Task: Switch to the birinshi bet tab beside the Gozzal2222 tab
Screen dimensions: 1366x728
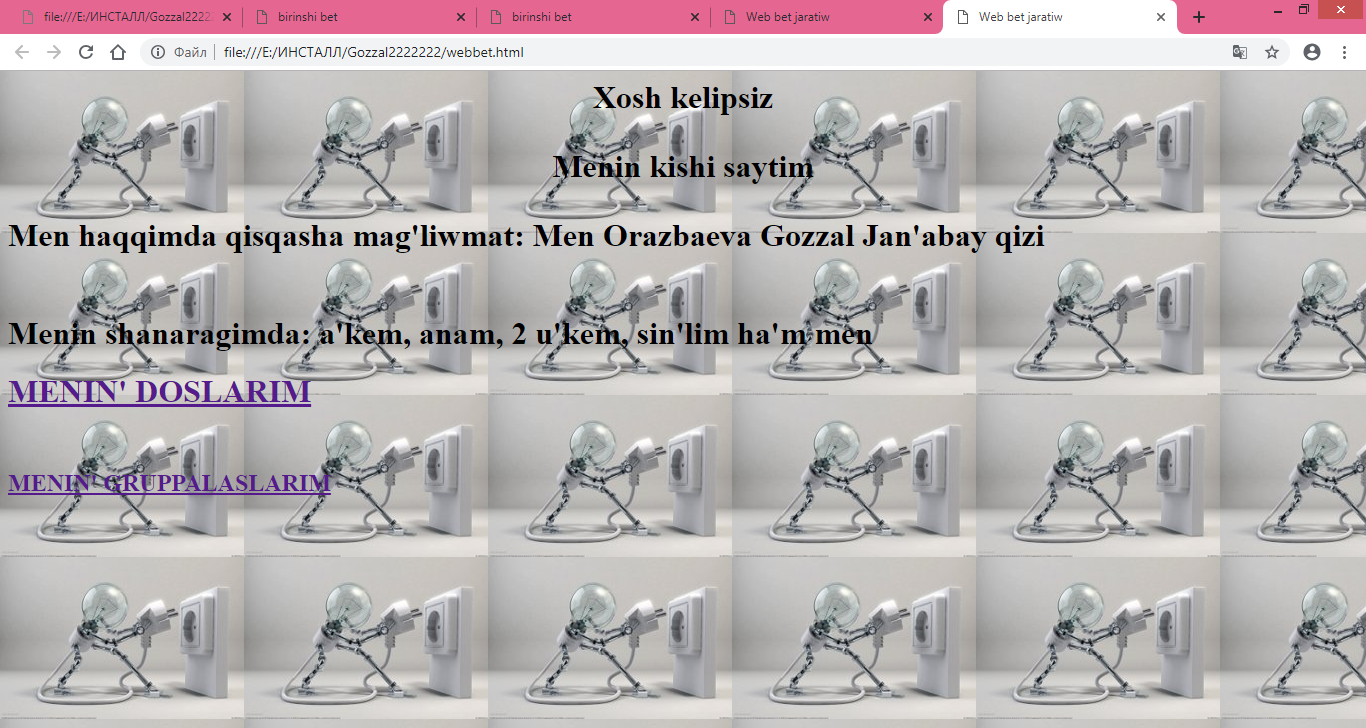Action: point(359,17)
